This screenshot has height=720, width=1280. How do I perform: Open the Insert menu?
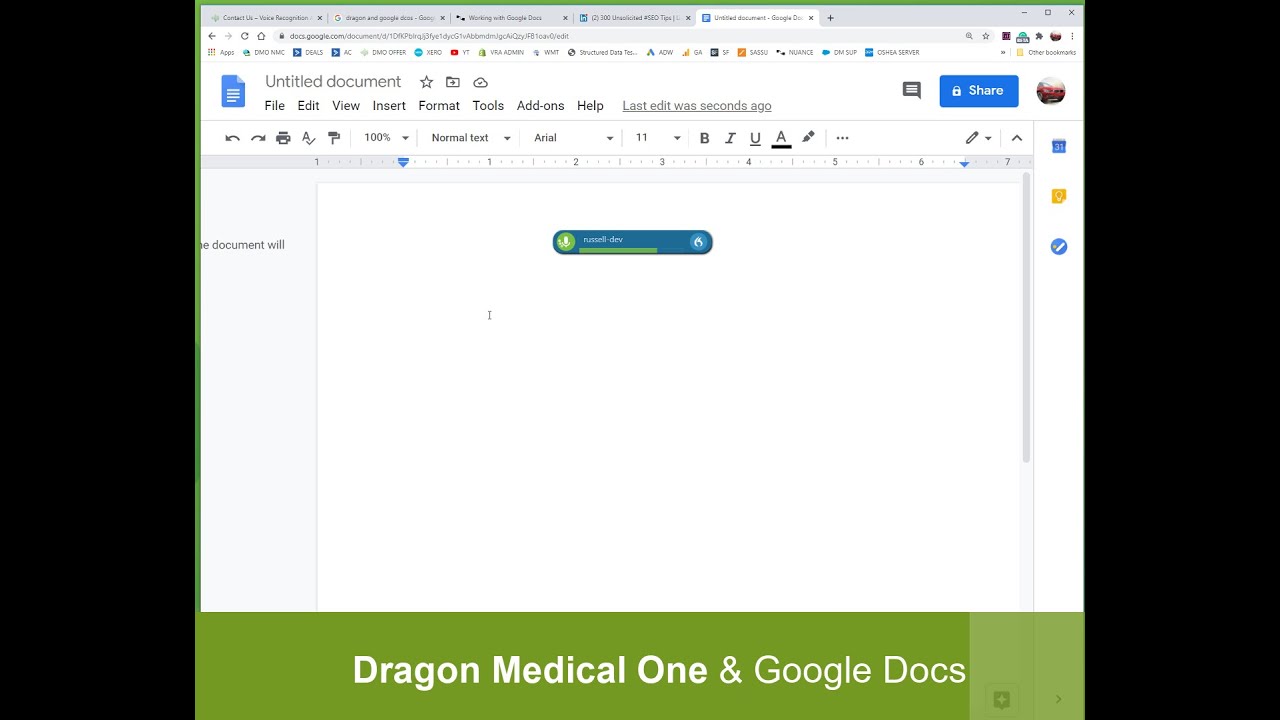pyautogui.click(x=389, y=106)
